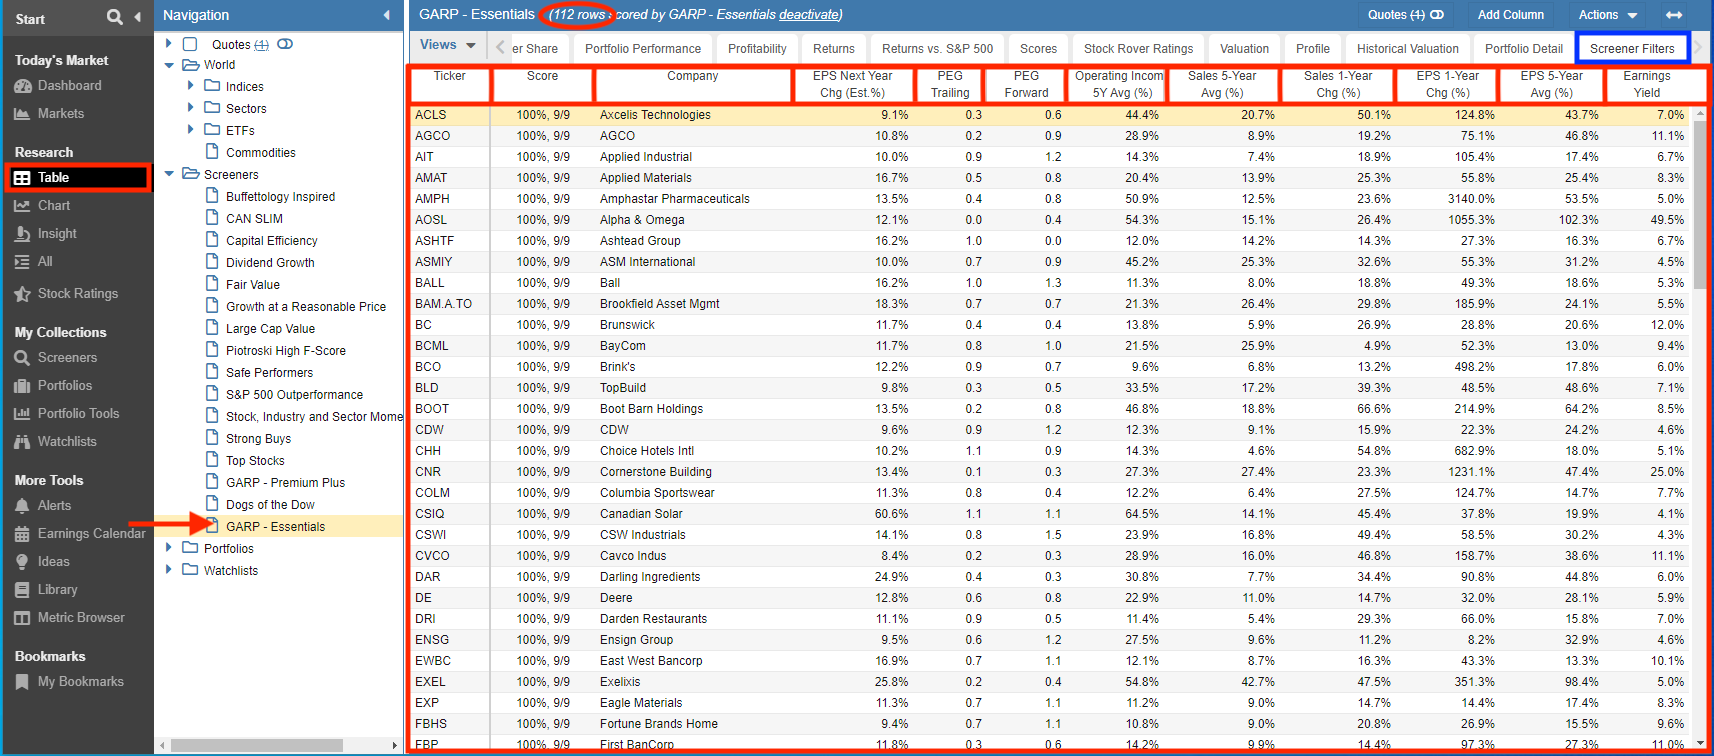Click the Add Column button

1511,15
